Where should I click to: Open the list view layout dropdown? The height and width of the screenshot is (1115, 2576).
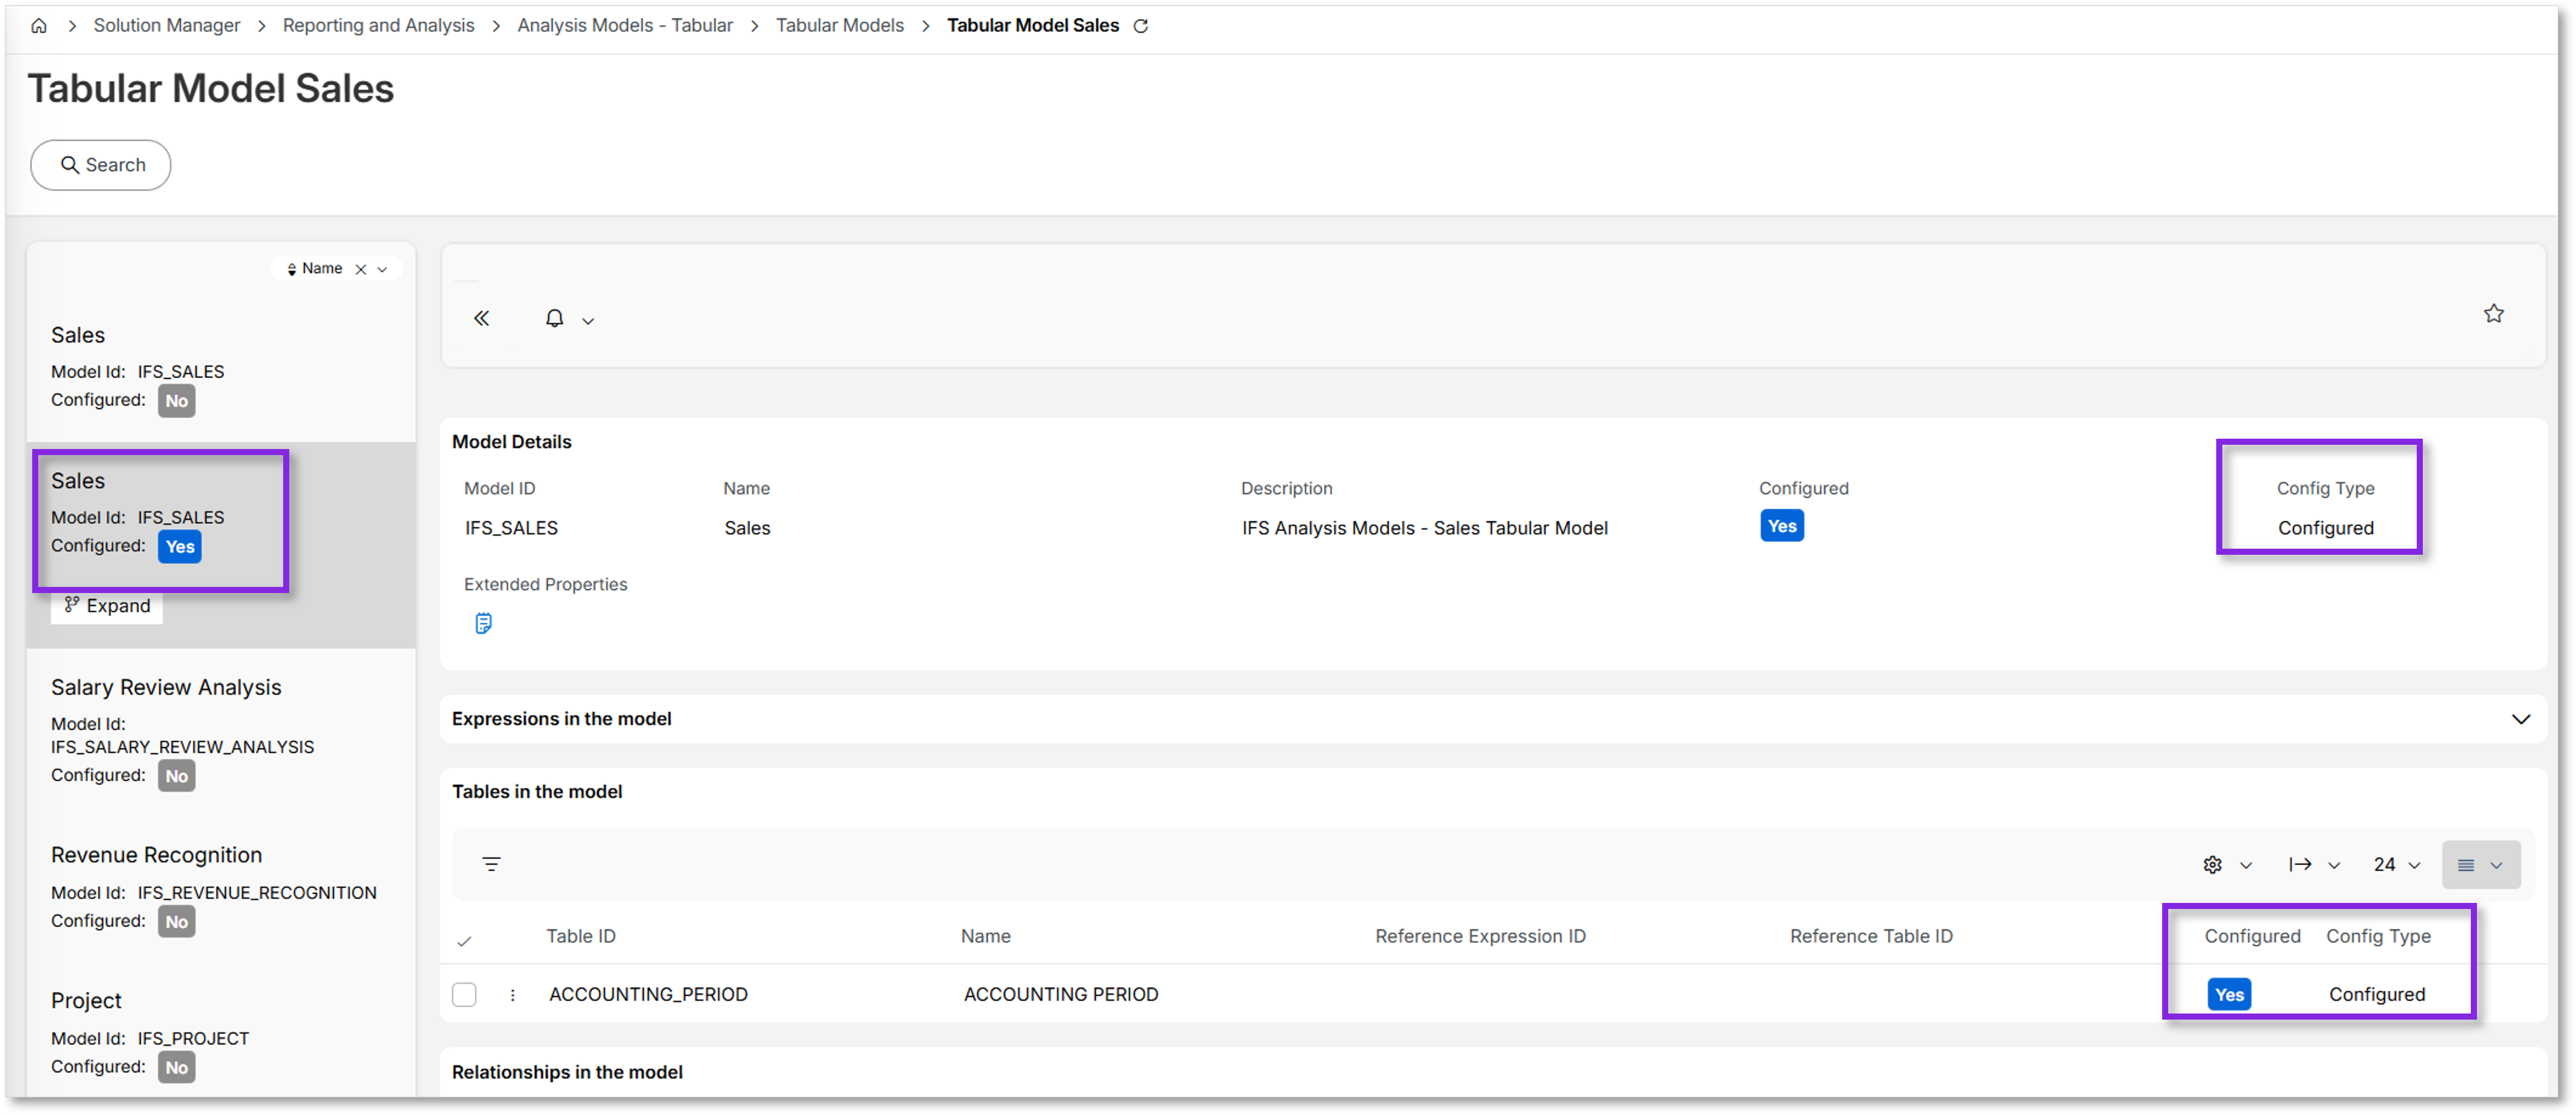(2480, 865)
